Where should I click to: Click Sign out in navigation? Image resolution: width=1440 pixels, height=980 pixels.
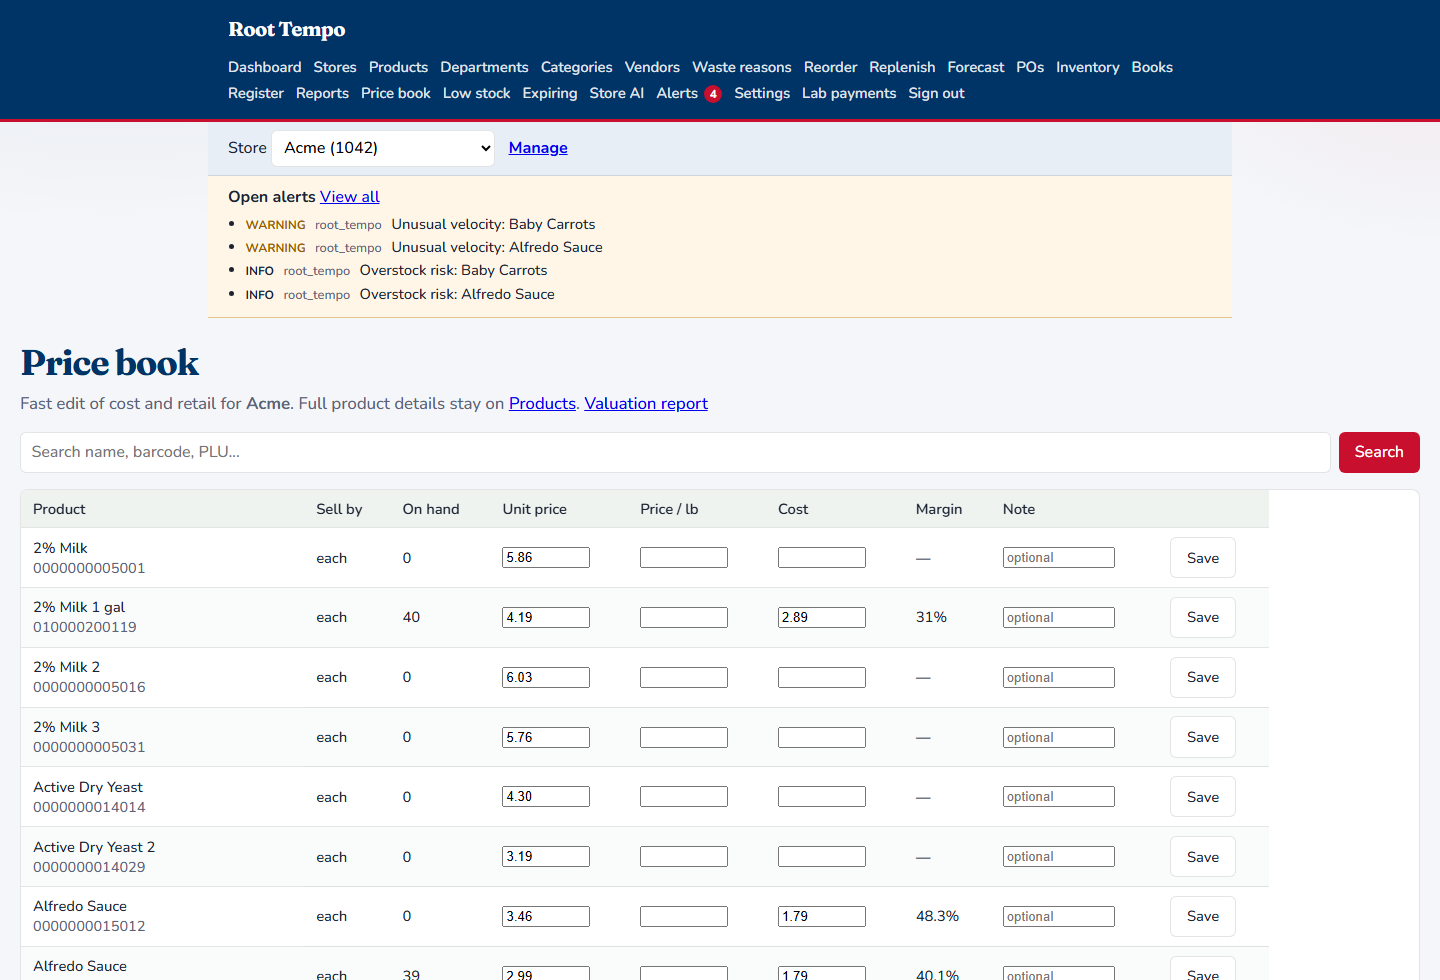pyautogui.click(x=936, y=93)
